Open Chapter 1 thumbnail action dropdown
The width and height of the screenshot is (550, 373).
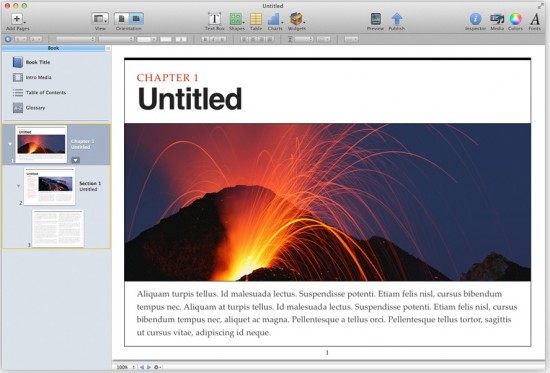pos(75,160)
